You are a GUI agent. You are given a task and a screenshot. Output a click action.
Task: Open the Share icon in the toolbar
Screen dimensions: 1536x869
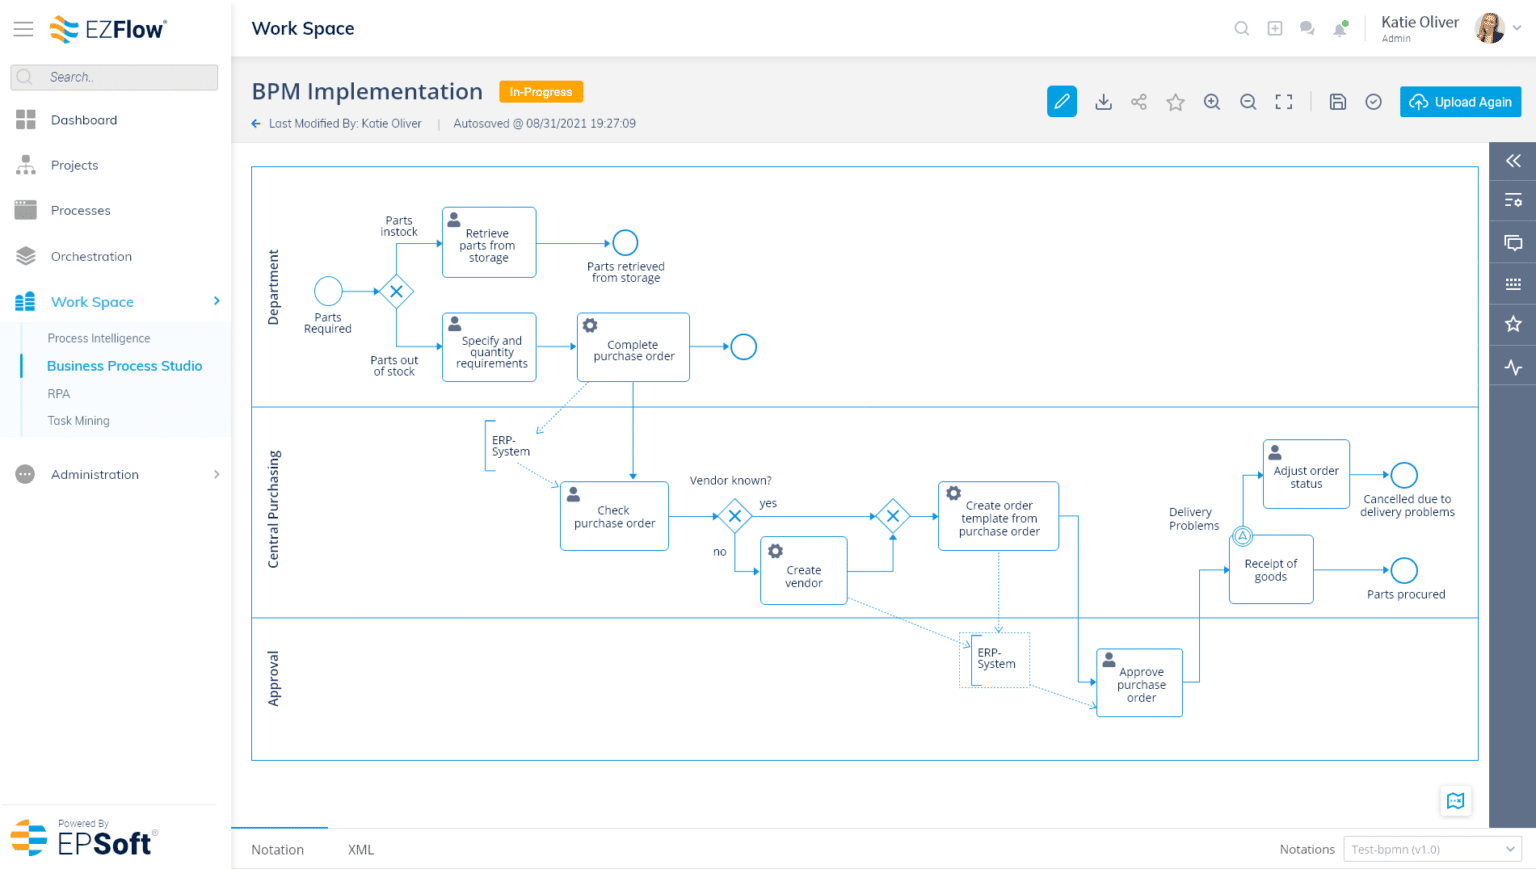tap(1139, 101)
